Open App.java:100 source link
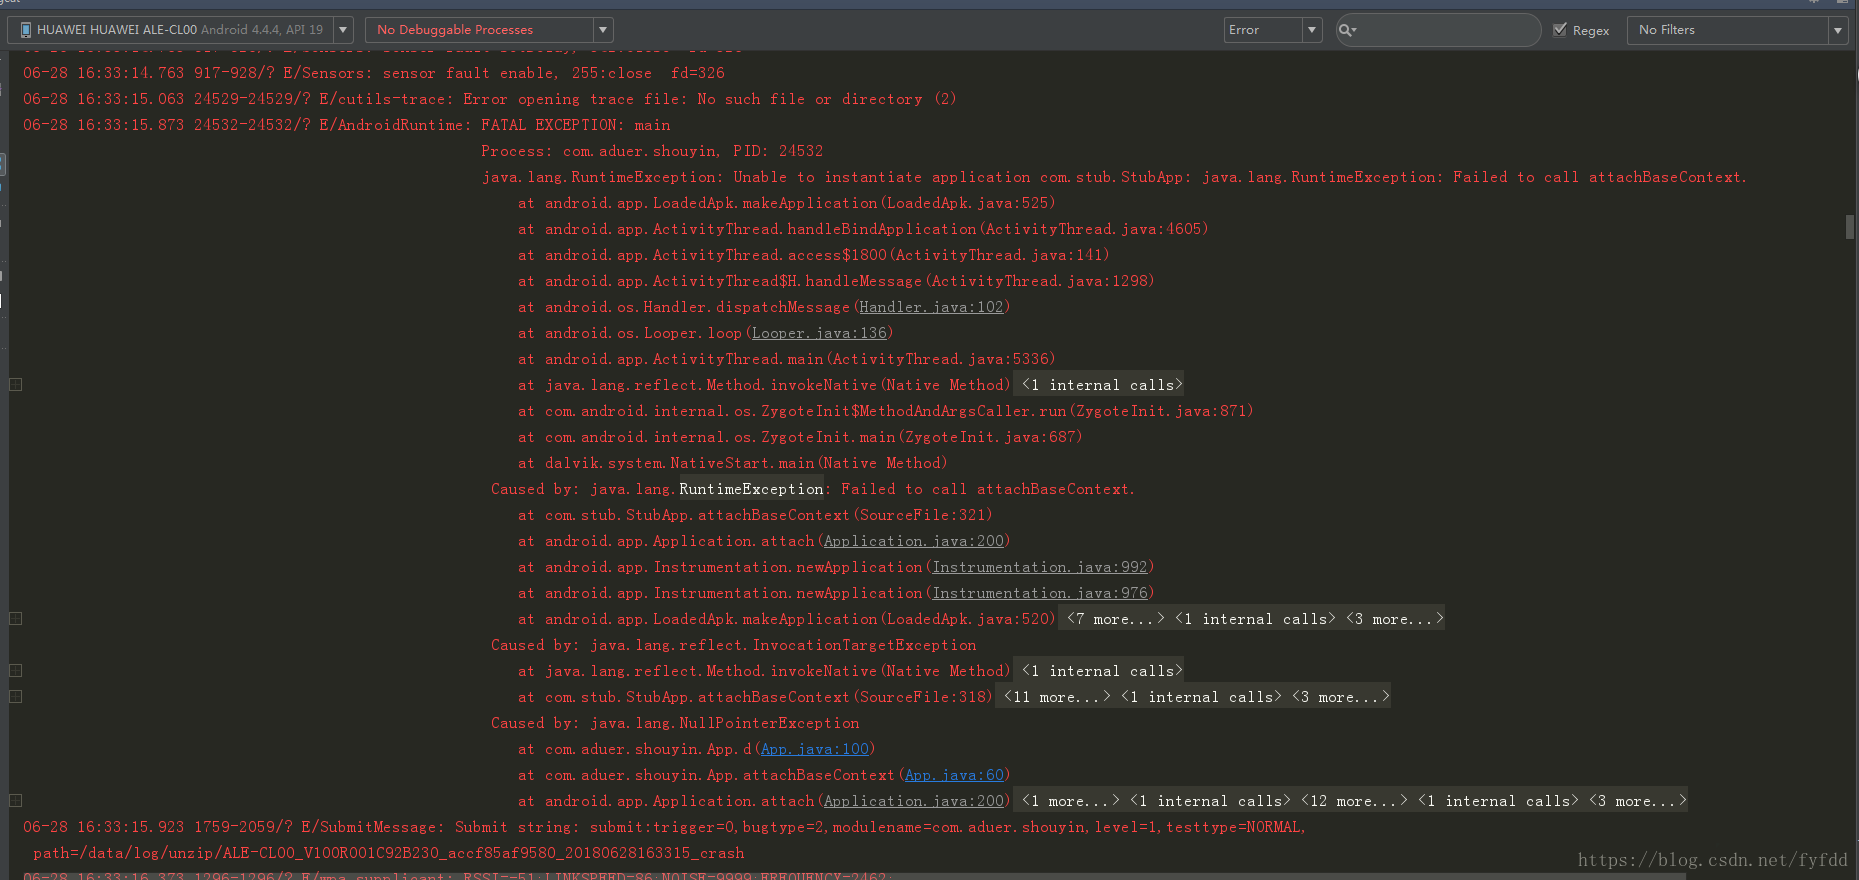This screenshot has height=880, width=1859. point(815,749)
